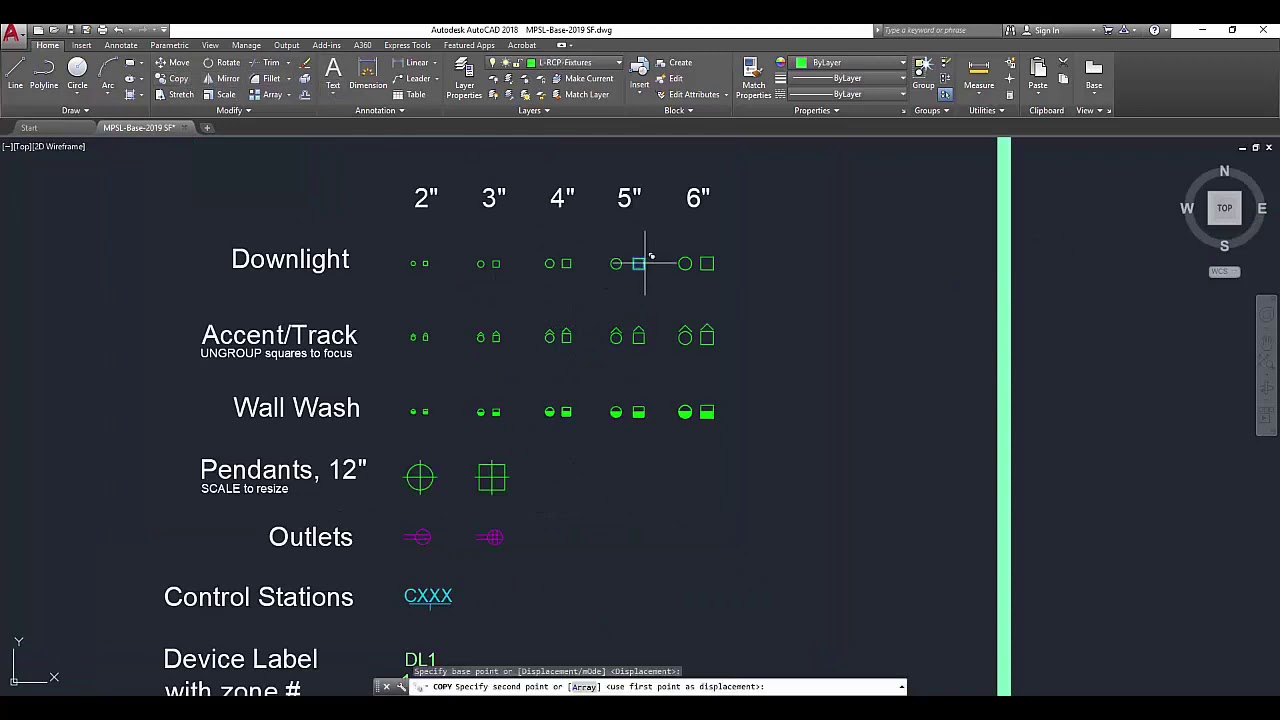Expand the Properties panel
This screenshot has height=720, width=1280.
pyautogui.click(x=816, y=110)
